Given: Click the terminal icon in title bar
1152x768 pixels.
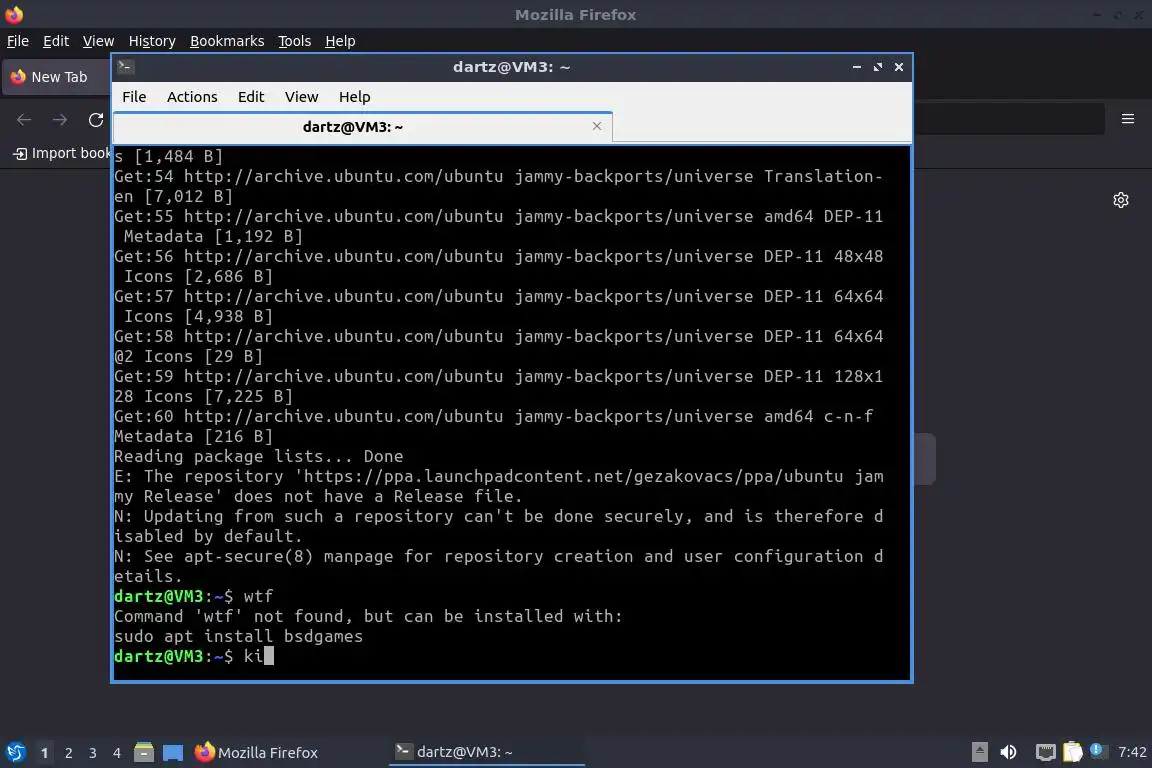Looking at the screenshot, I should click(x=124, y=67).
